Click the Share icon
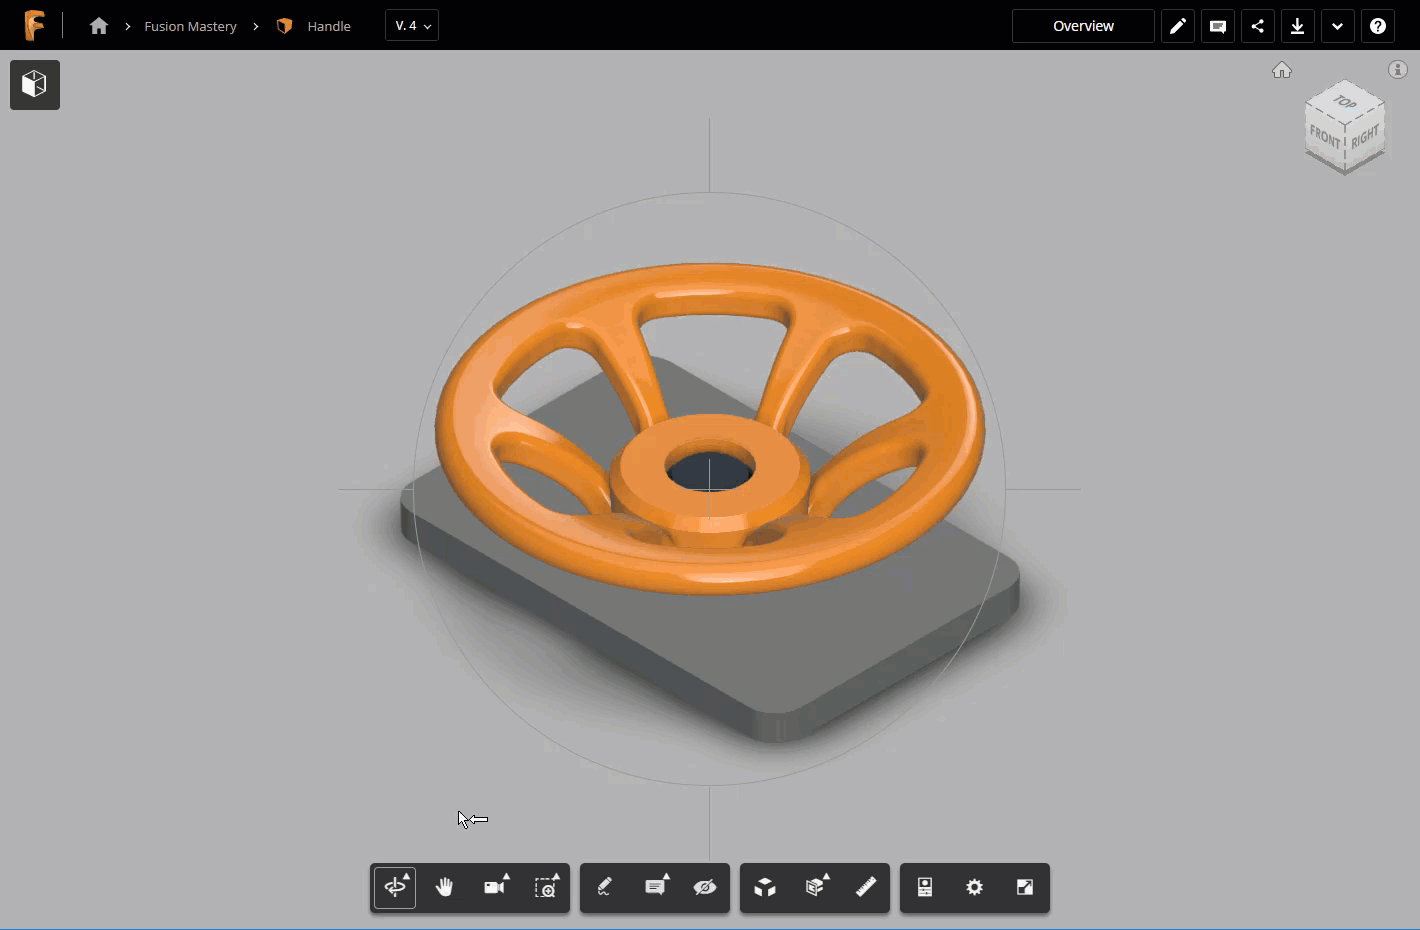 click(1258, 26)
